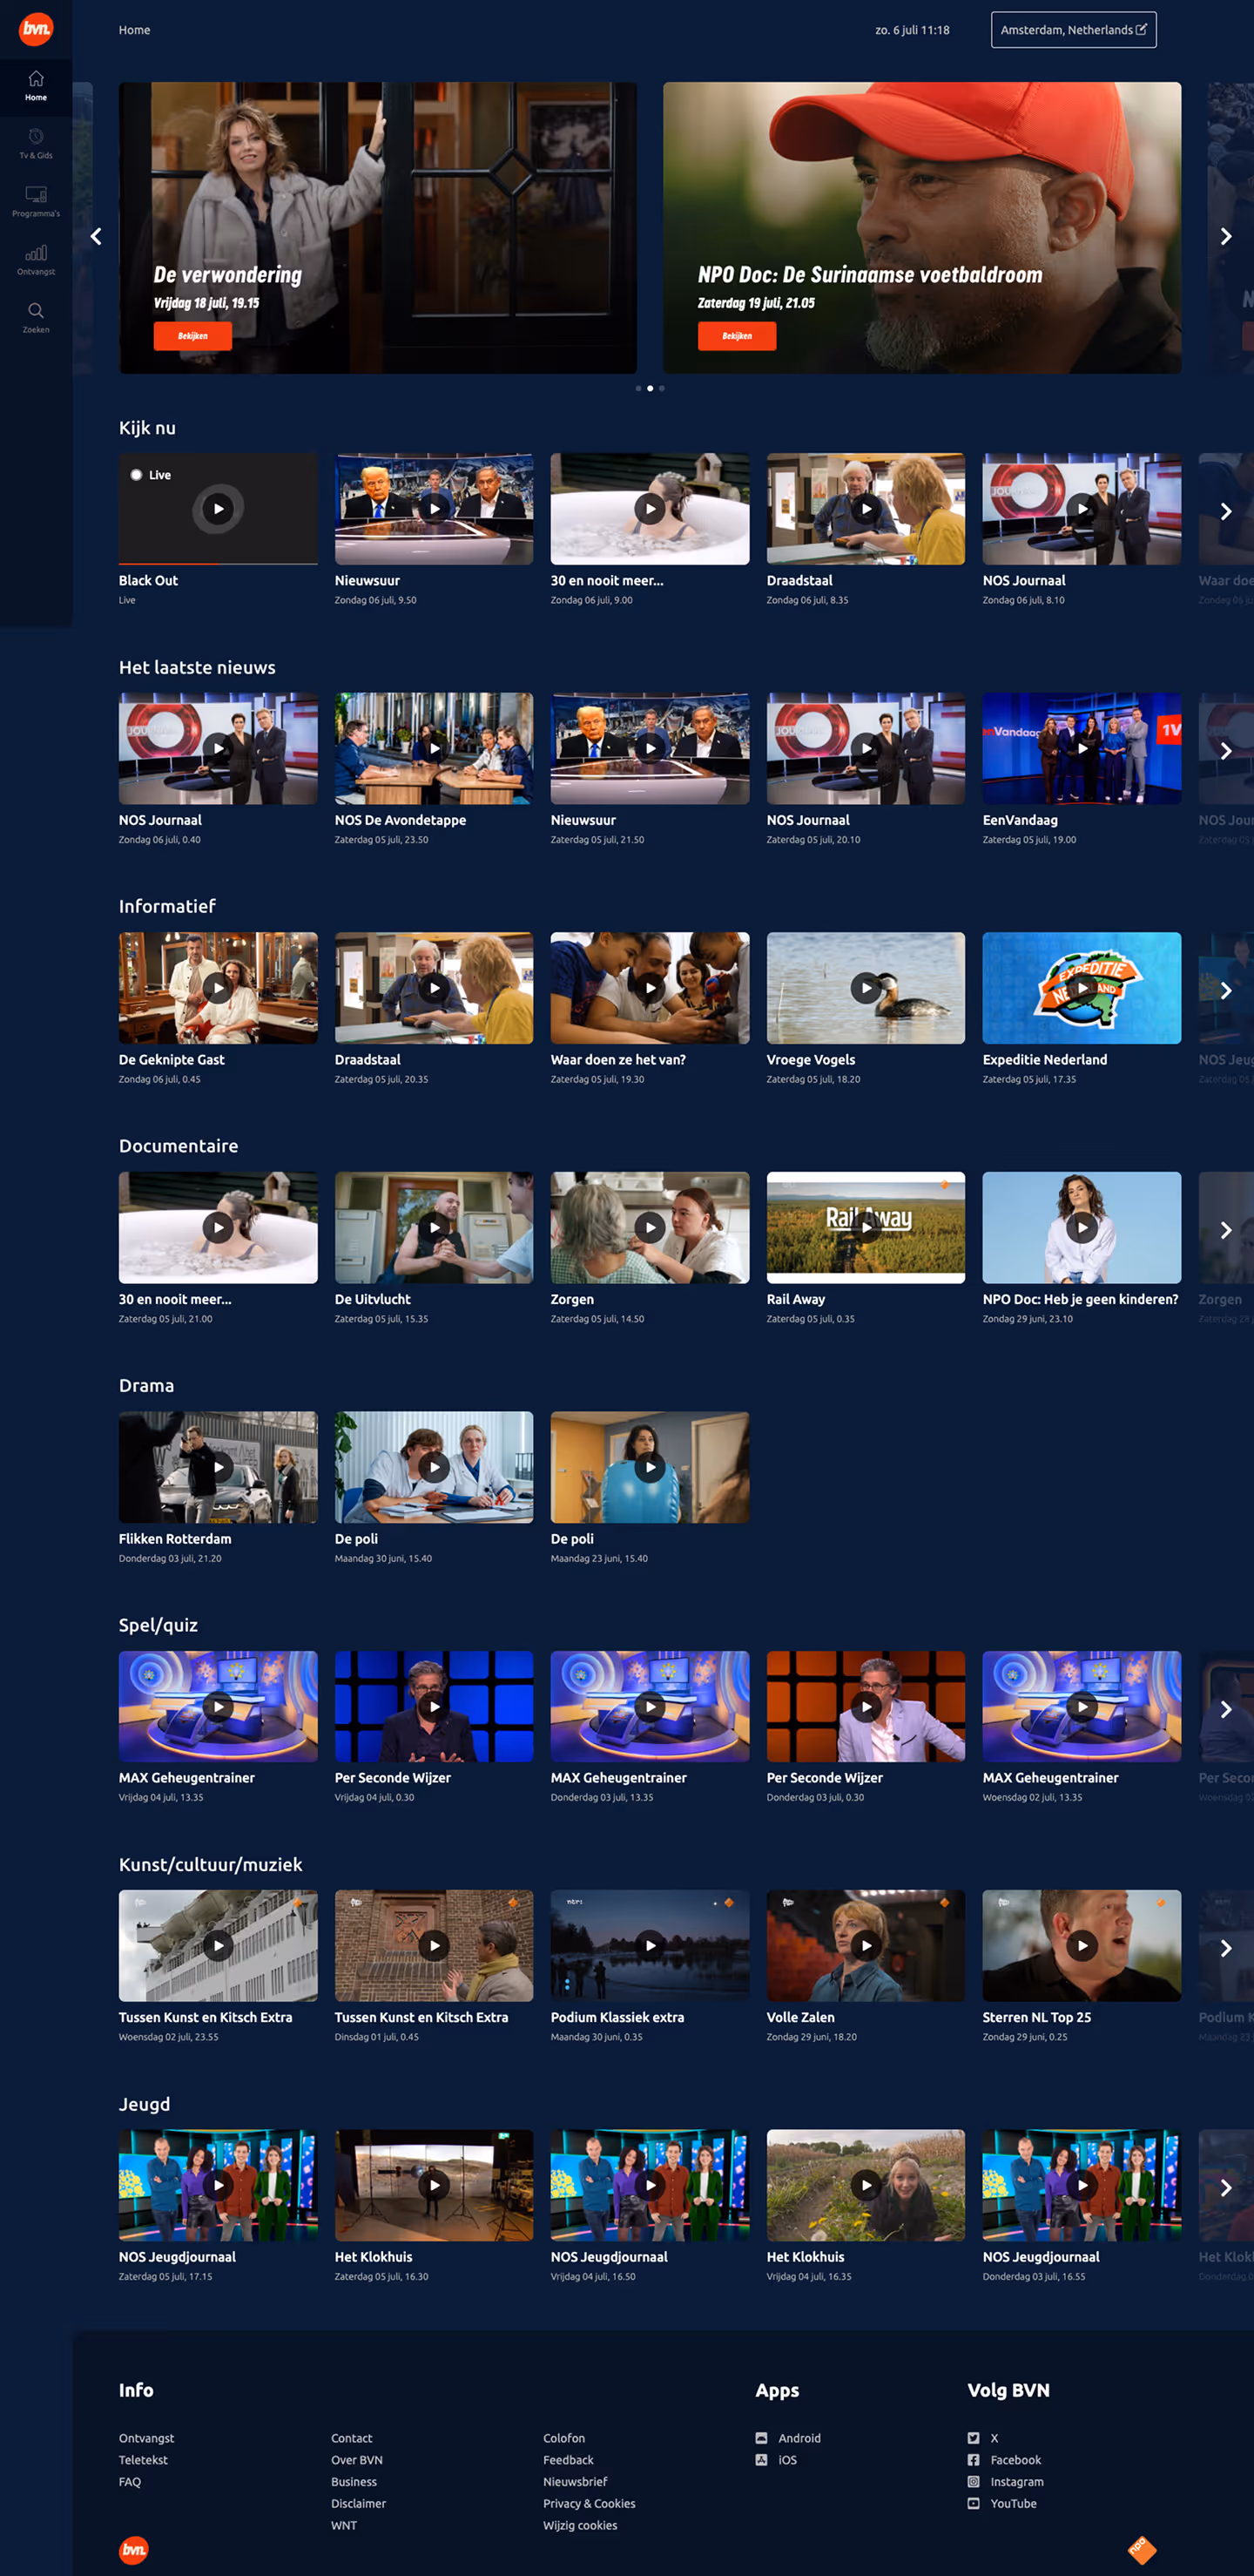
Task: Click the Home breadcrumb in header
Action: point(134,30)
